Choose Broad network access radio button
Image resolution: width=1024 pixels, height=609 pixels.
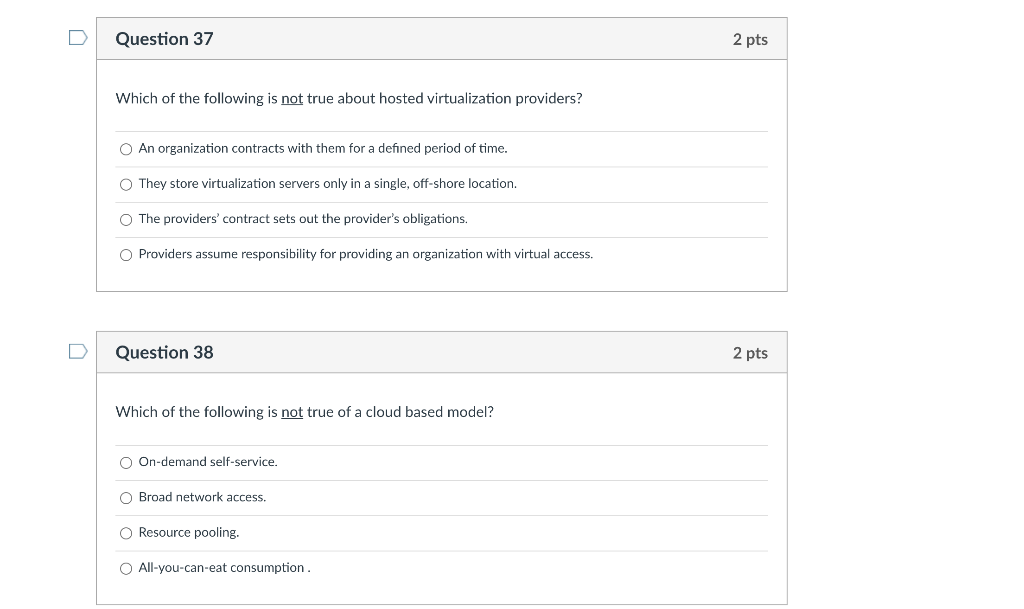pos(126,498)
